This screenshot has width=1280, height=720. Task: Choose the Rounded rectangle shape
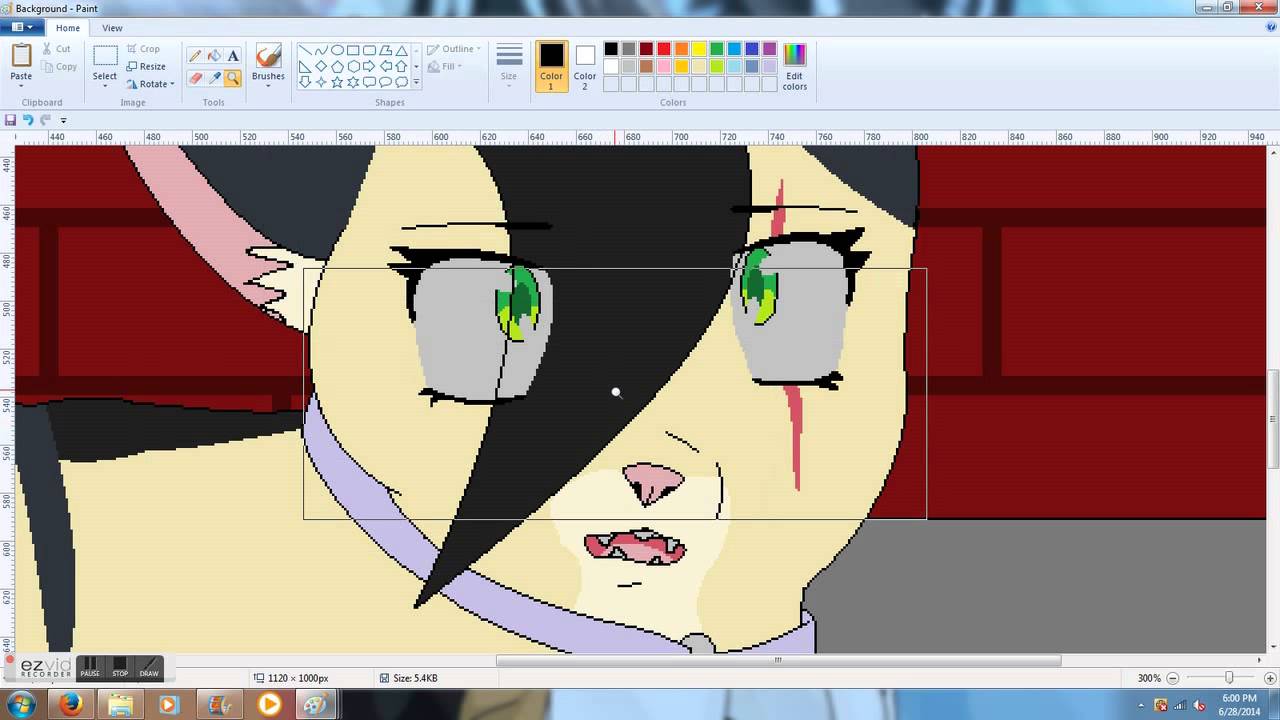369,50
